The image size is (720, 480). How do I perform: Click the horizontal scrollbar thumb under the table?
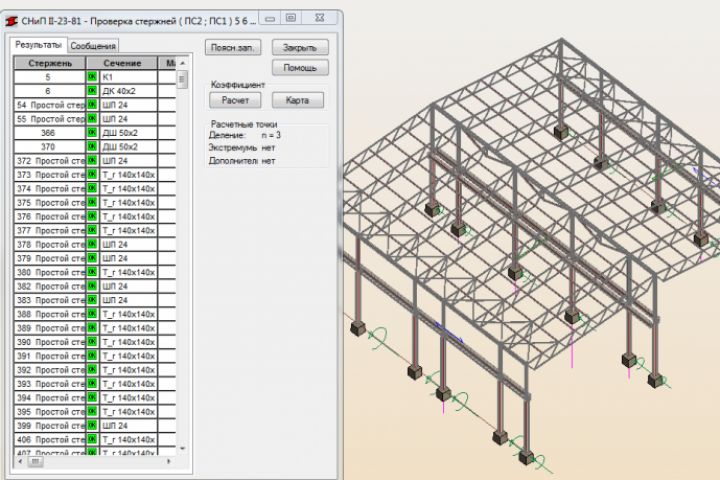click(x=35, y=461)
